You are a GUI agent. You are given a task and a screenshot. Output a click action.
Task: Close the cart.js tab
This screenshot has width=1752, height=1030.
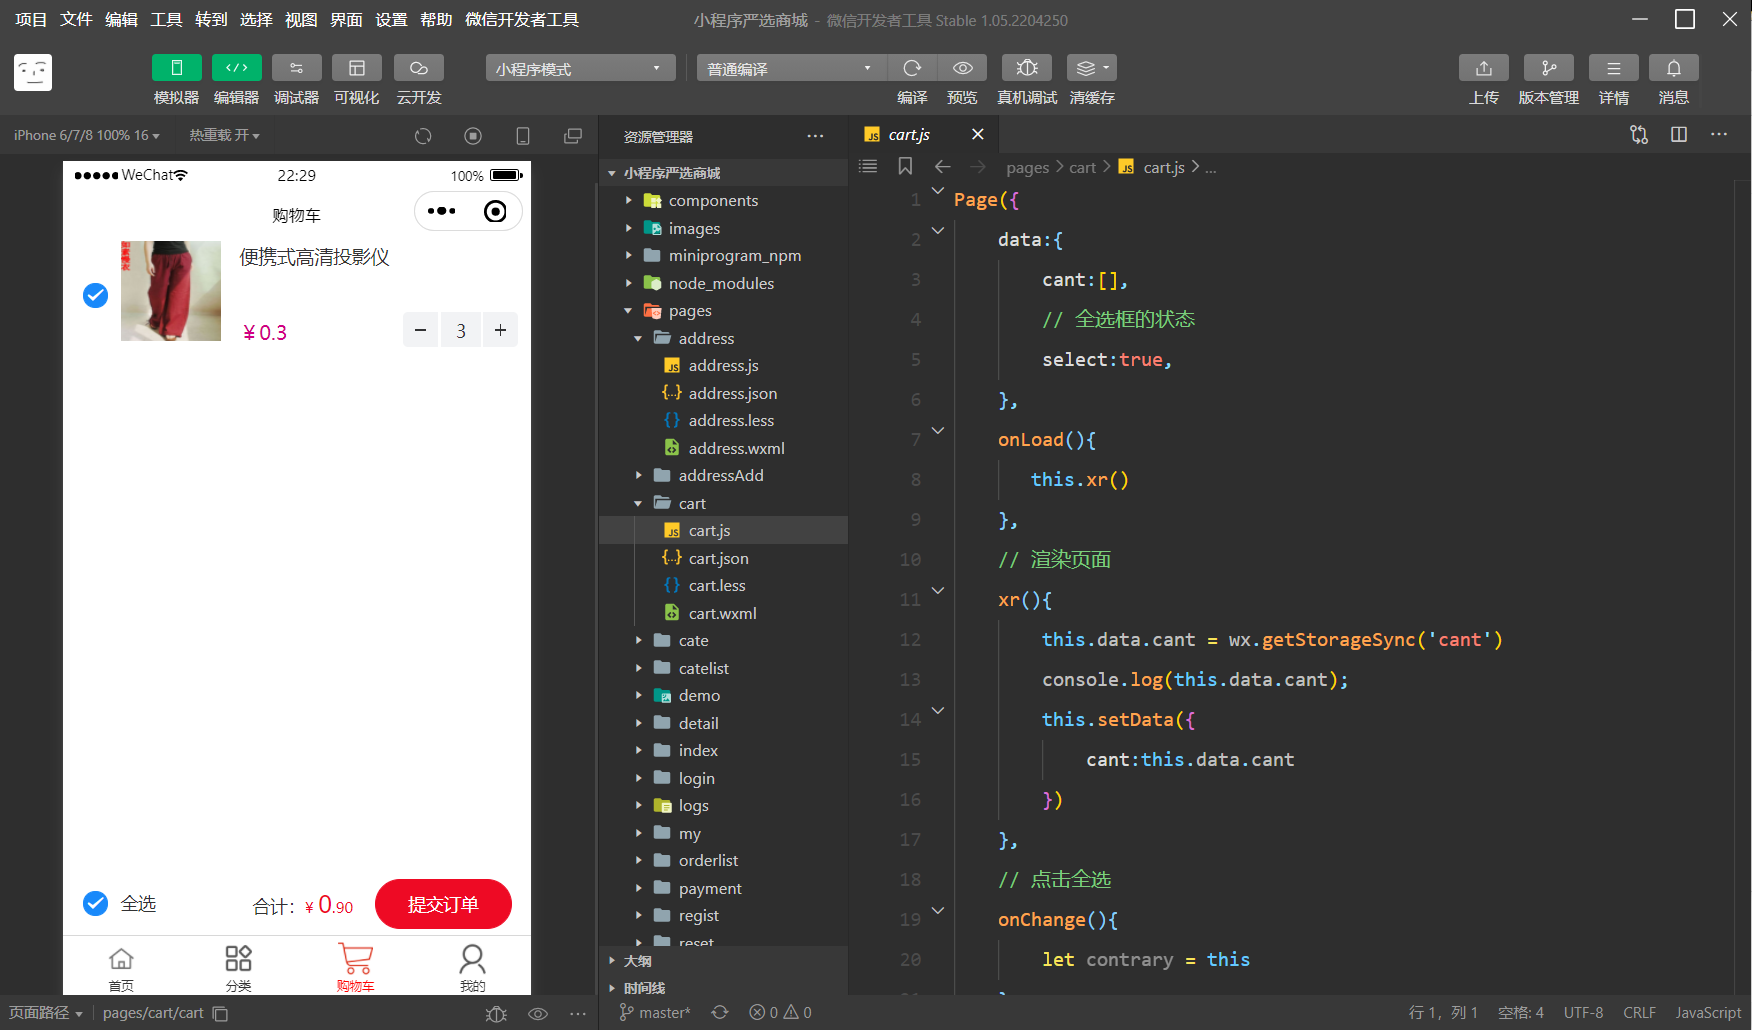[978, 134]
